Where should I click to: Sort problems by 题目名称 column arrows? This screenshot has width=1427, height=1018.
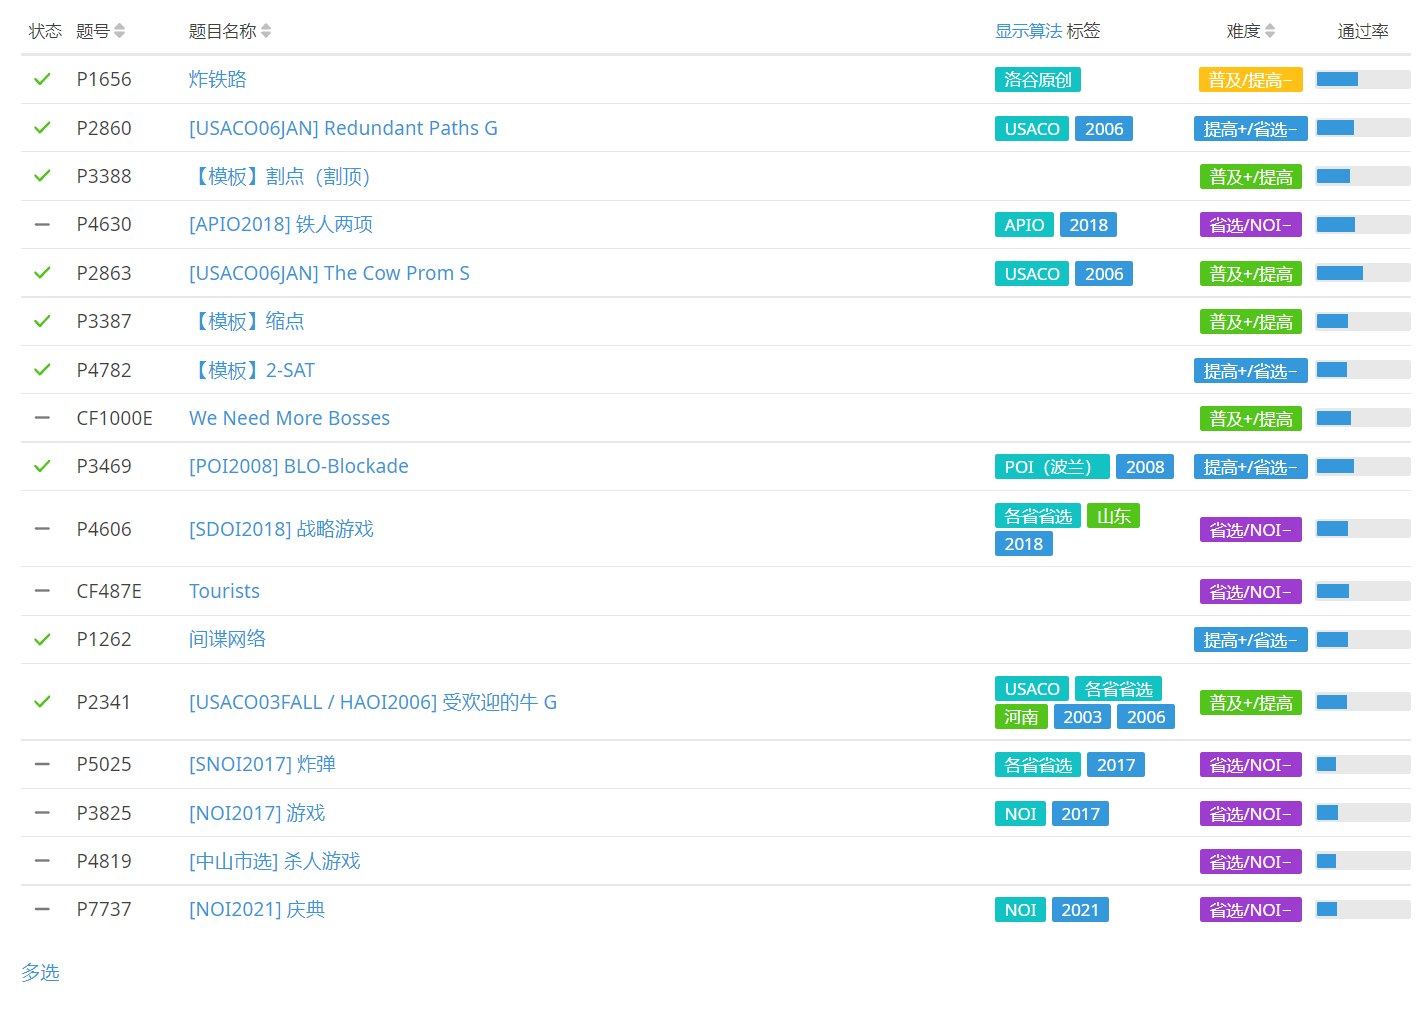266,31
